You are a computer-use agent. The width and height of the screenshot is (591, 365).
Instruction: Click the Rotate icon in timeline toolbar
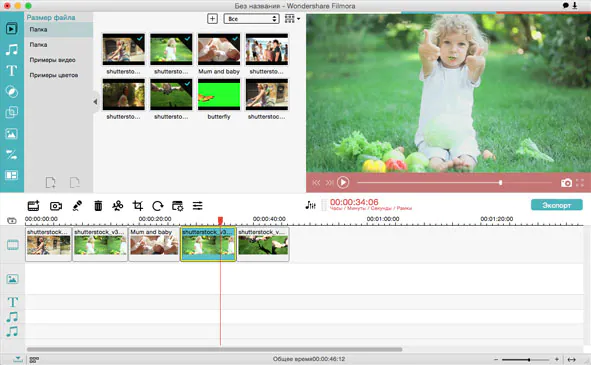[158, 206]
